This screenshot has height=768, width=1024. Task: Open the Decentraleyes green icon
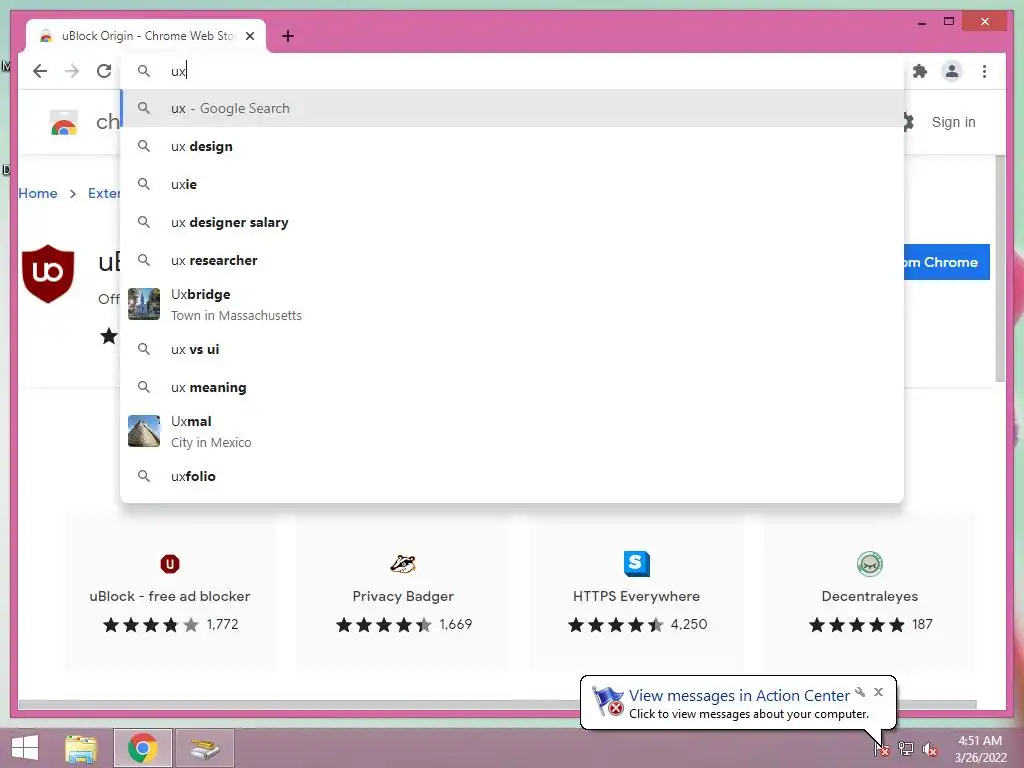pyautogui.click(x=870, y=564)
